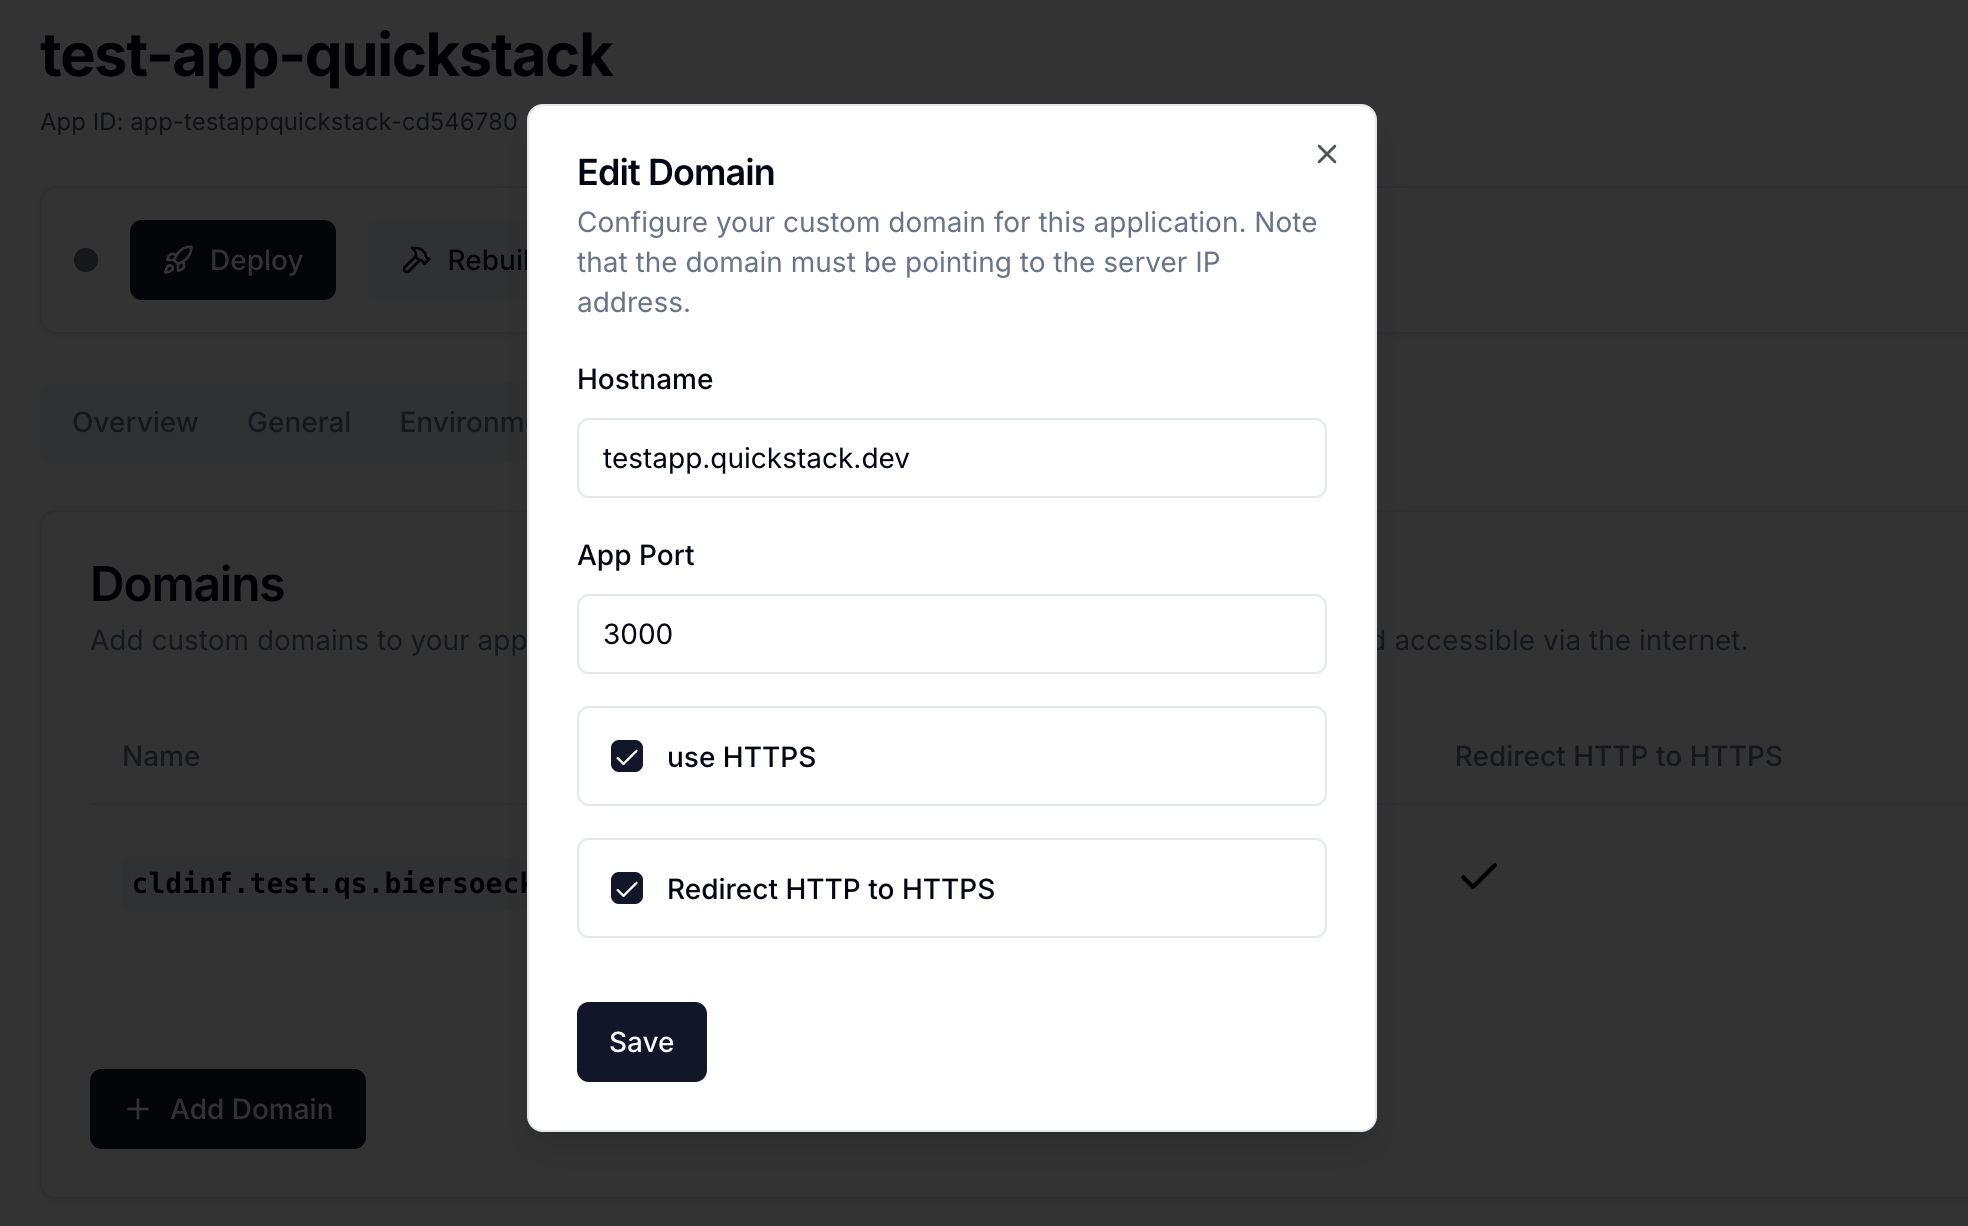Focus the Hostname text field

(951, 458)
